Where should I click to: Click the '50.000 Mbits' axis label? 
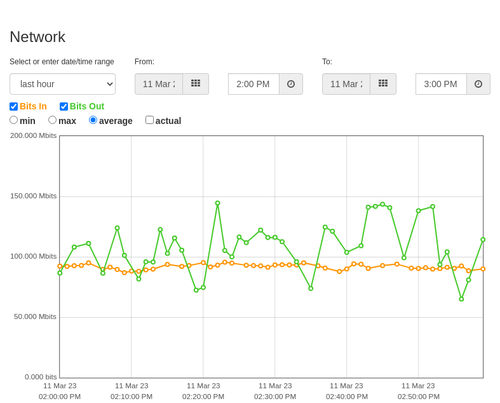[35, 317]
